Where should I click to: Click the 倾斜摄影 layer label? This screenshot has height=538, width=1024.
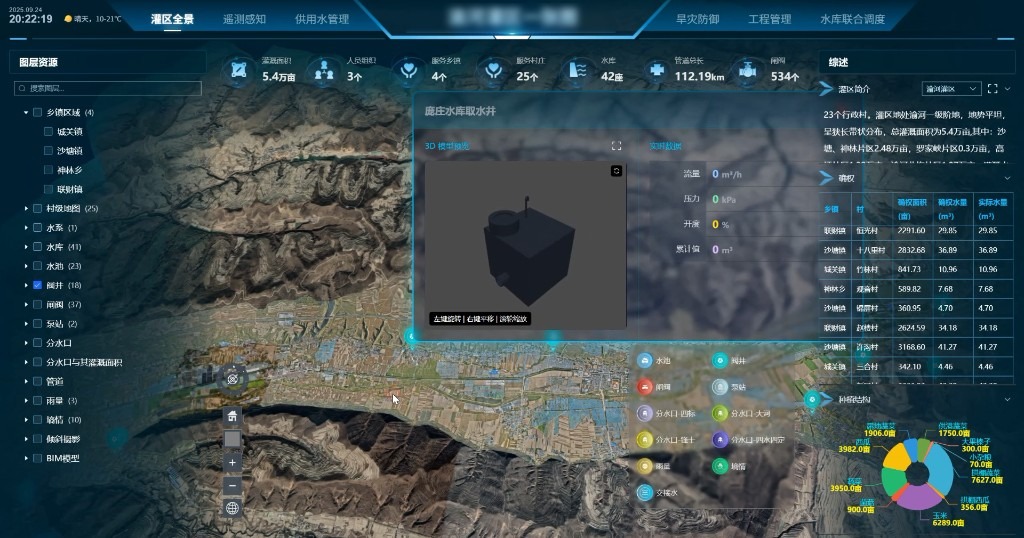tap(63, 439)
